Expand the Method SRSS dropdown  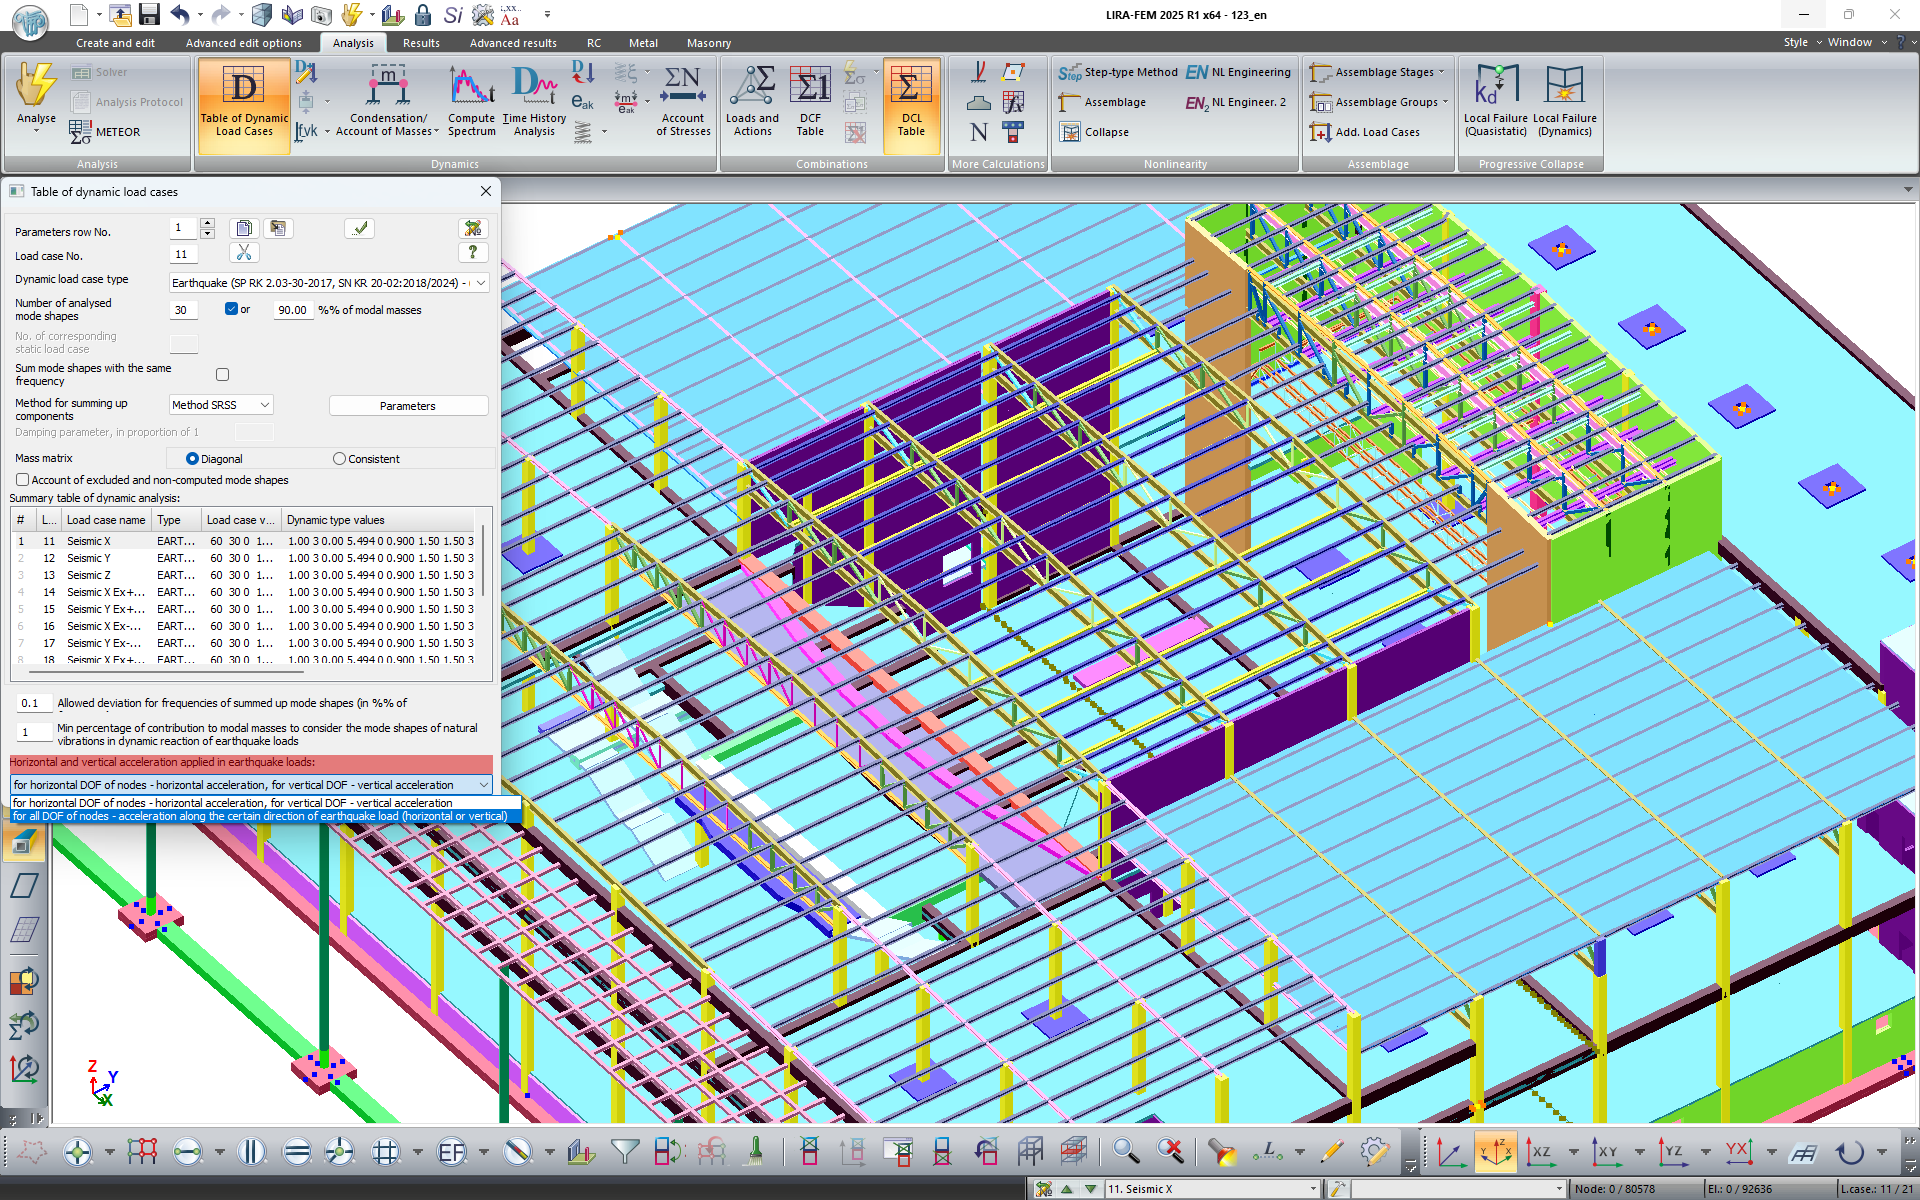coord(264,405)
